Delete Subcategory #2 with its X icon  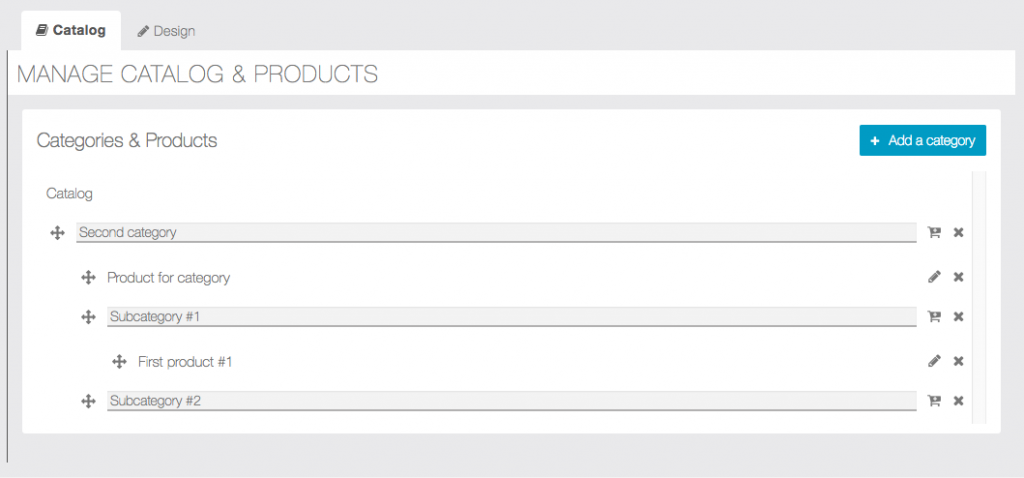958,401
